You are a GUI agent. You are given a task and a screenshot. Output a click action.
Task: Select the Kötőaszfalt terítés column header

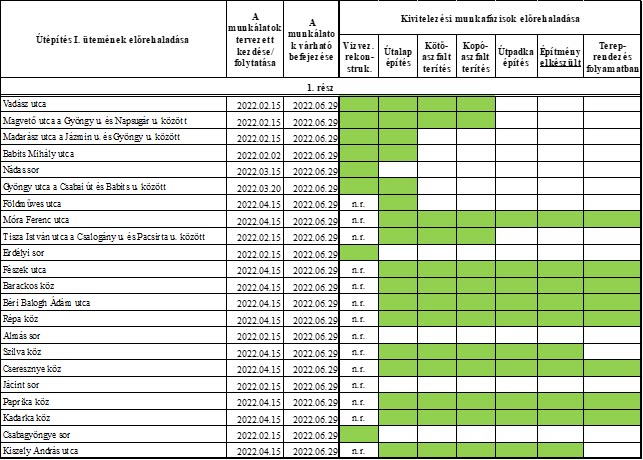tap(436, 56)
